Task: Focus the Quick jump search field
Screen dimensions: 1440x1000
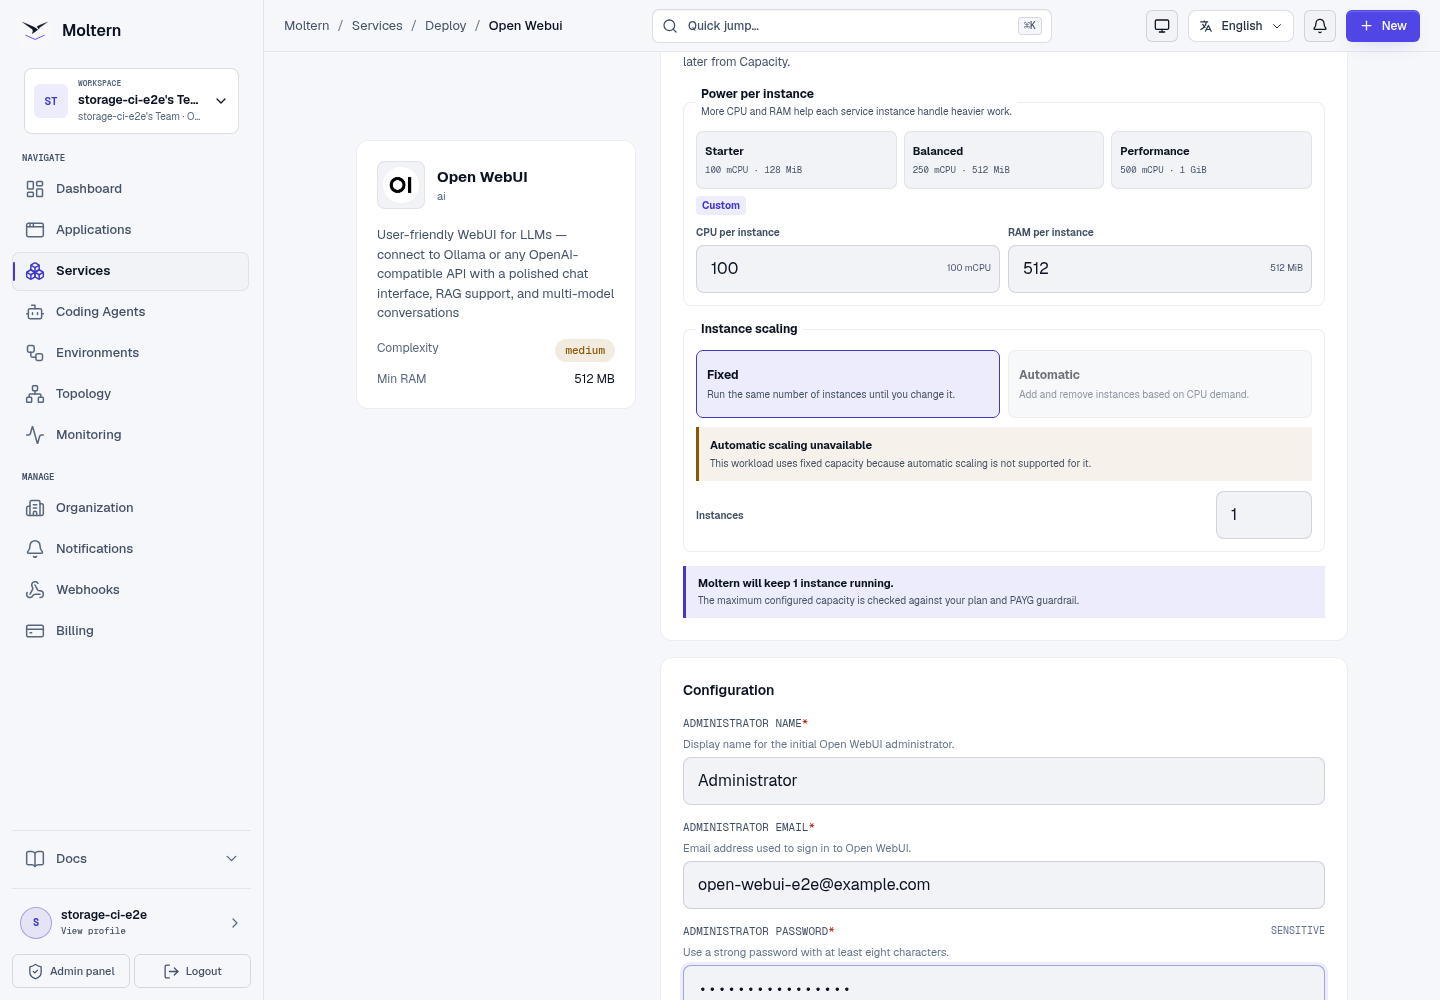Action: click(852, 26)
